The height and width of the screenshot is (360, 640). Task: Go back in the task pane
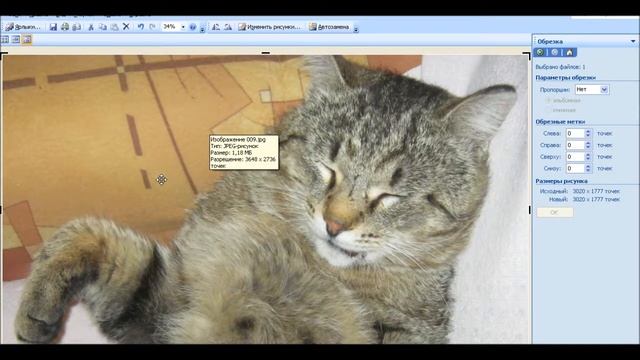[x=540, y=52]
